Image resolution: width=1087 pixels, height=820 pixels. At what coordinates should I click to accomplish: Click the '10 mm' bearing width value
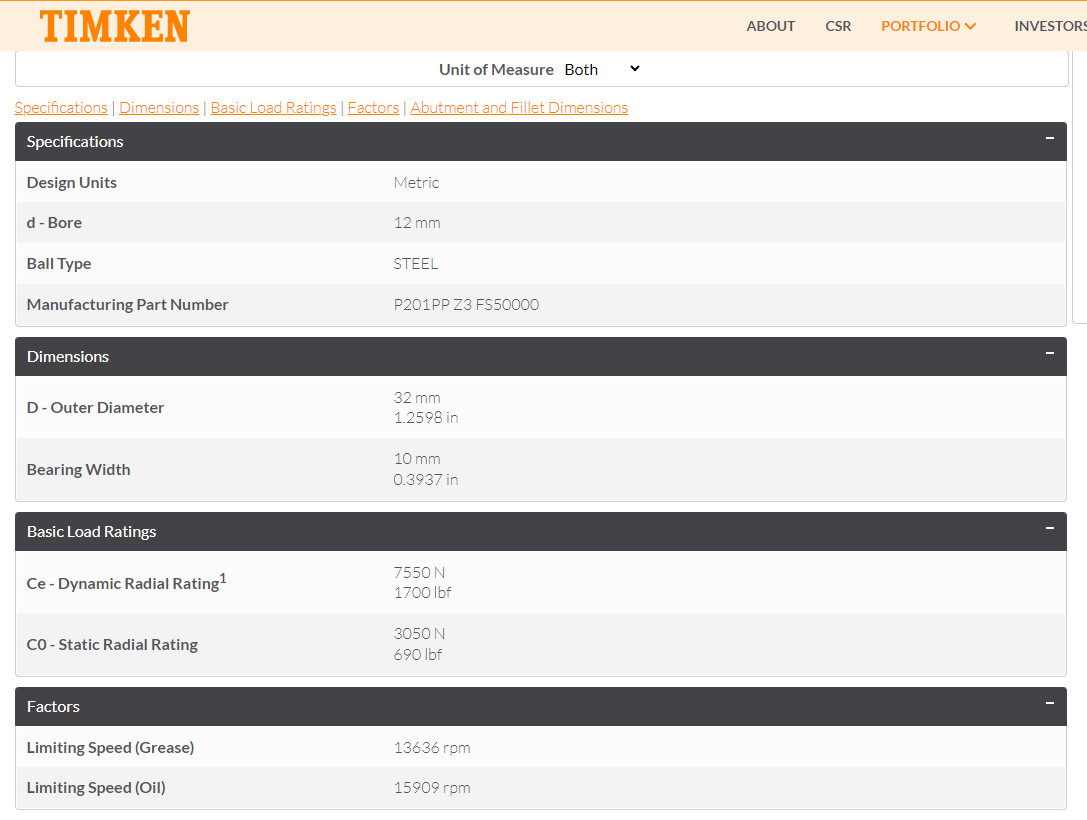coord(417,459)
